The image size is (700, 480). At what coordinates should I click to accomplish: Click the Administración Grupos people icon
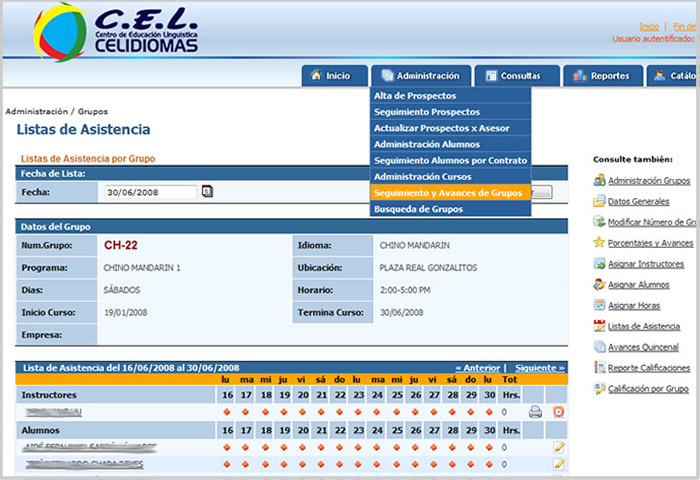pos(599,180)
